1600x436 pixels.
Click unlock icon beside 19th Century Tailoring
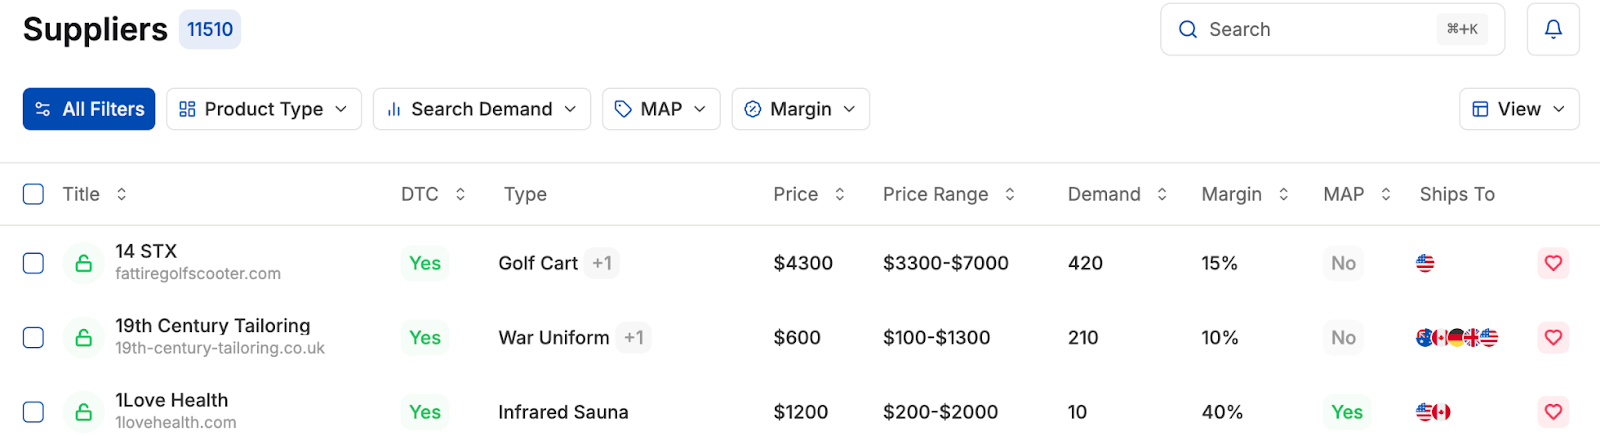84,338
